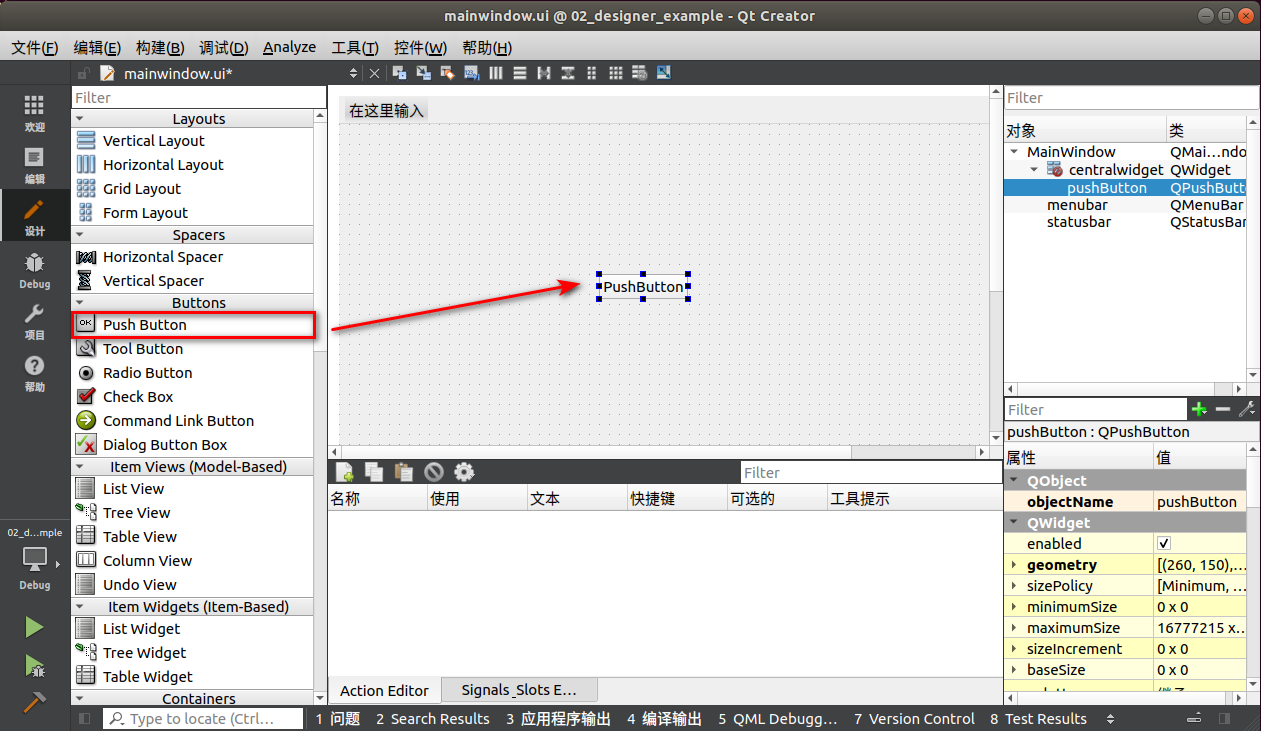Toggle the left sidebar visibility button
Image resolution: width=1261 pixels, height=731 pixels.
pyautogui.click(x=84, y=718)
